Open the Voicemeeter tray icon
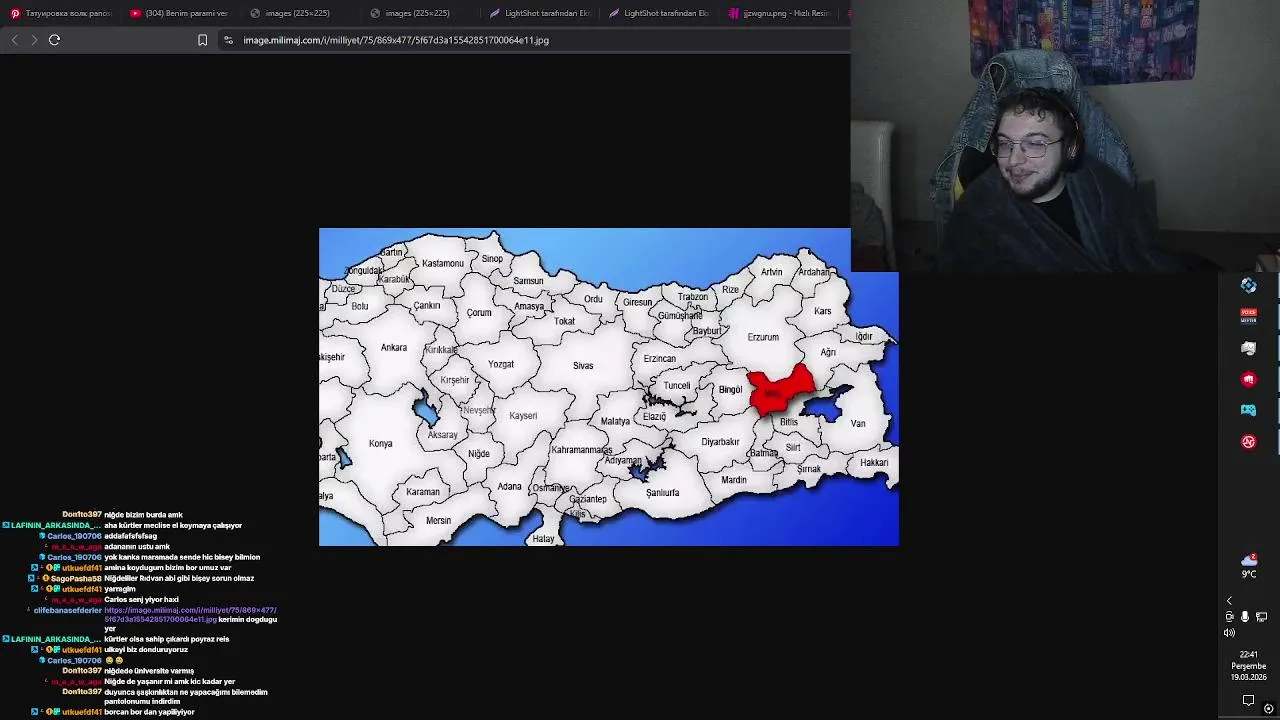 pos(1248,317)
